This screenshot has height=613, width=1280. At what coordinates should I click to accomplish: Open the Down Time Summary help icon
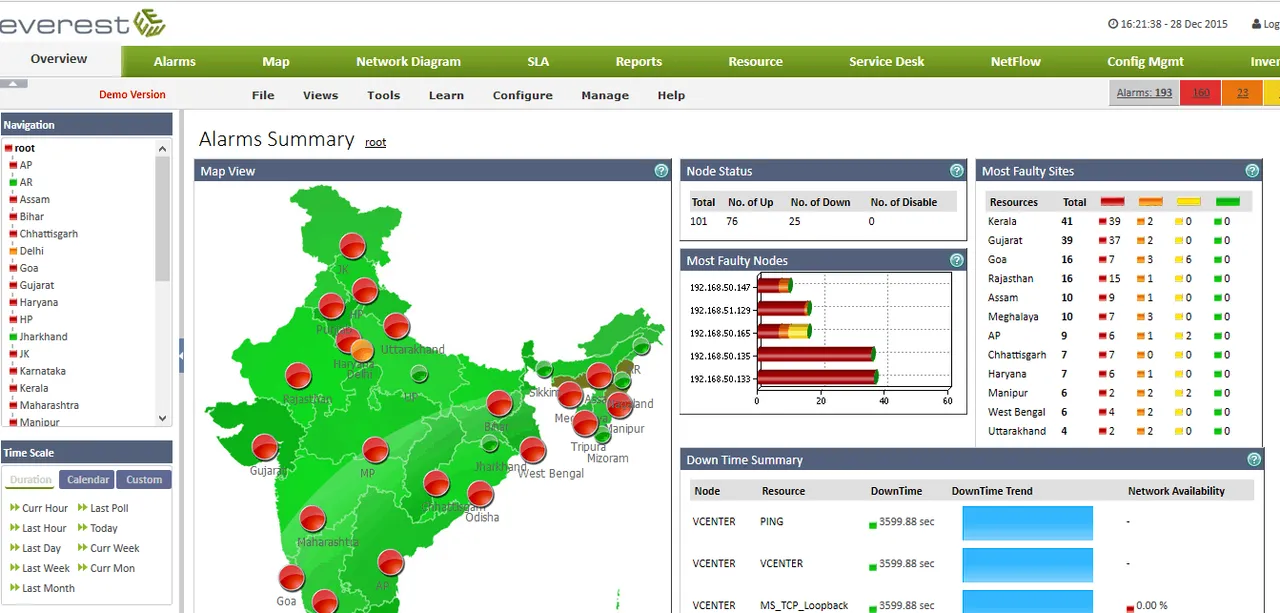tap(1254, 460)
